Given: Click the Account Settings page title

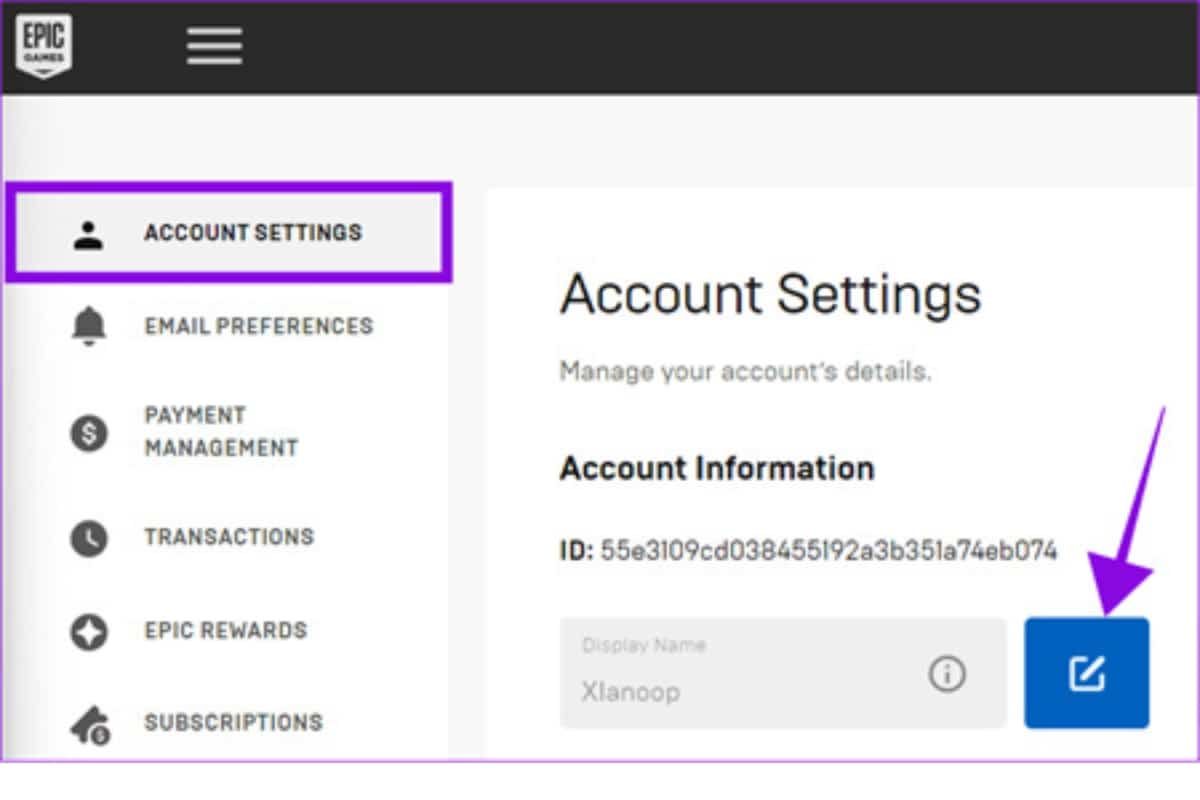Looking at the screenshot, I should pos(771,294).
